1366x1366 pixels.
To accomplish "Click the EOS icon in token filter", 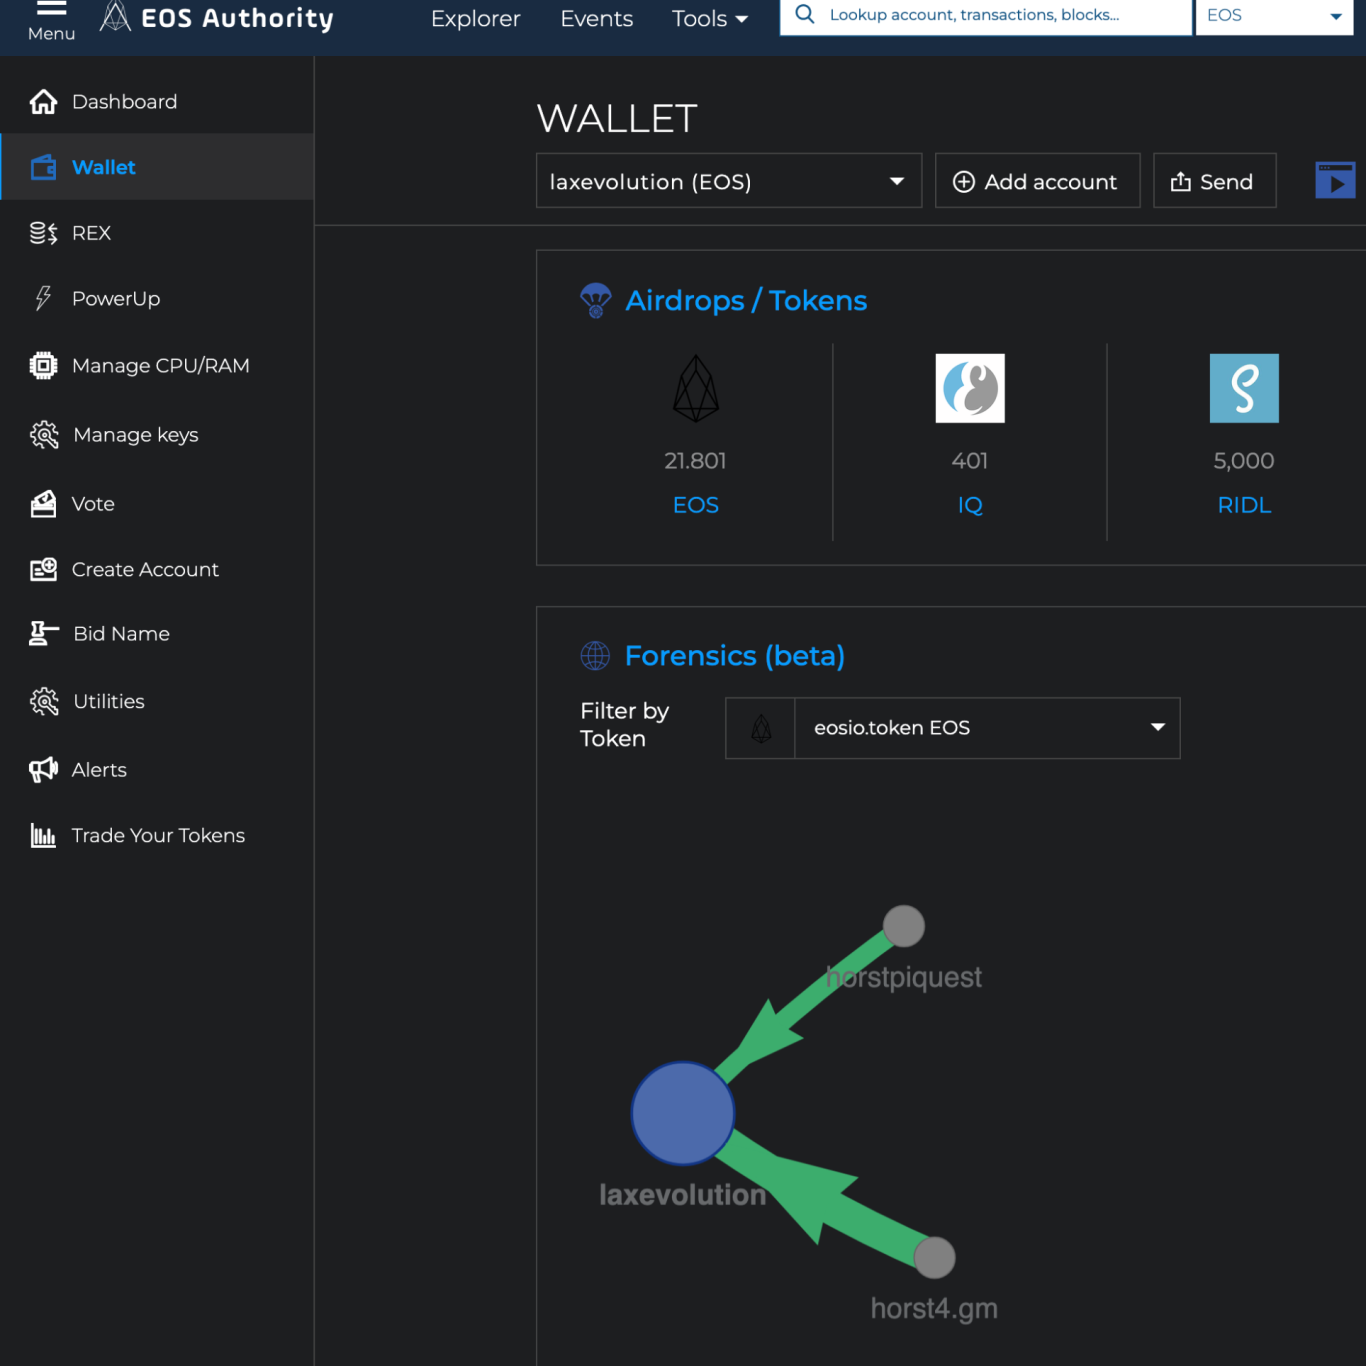I will (x=761, y=728).
